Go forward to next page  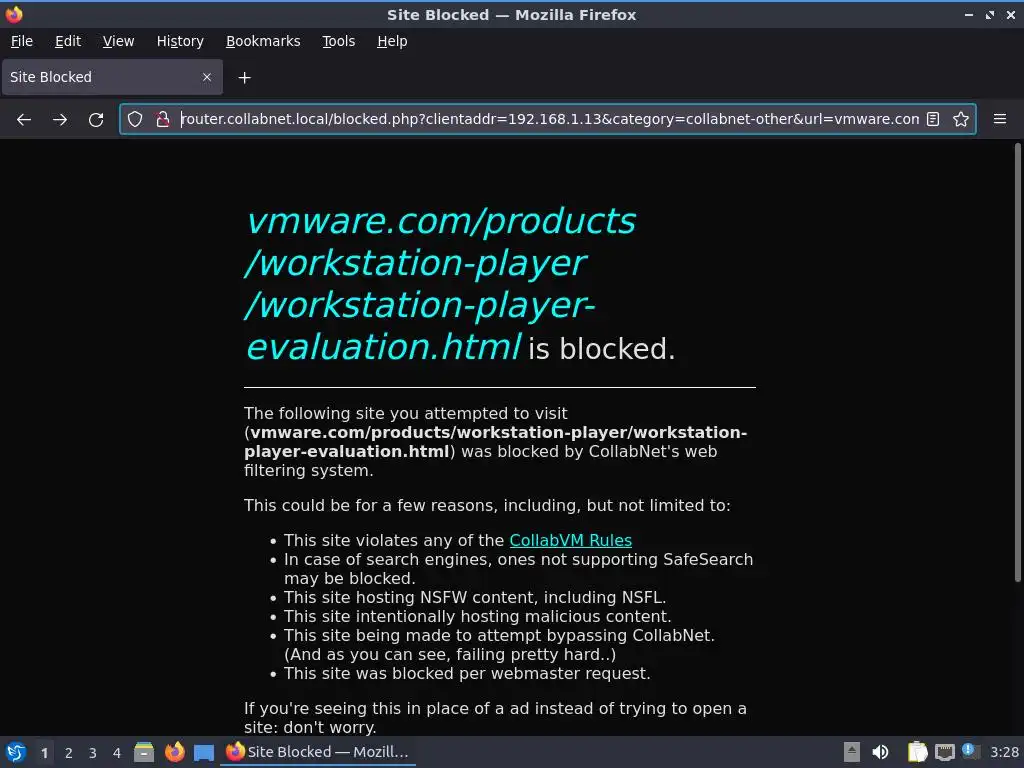coord(60,120)
